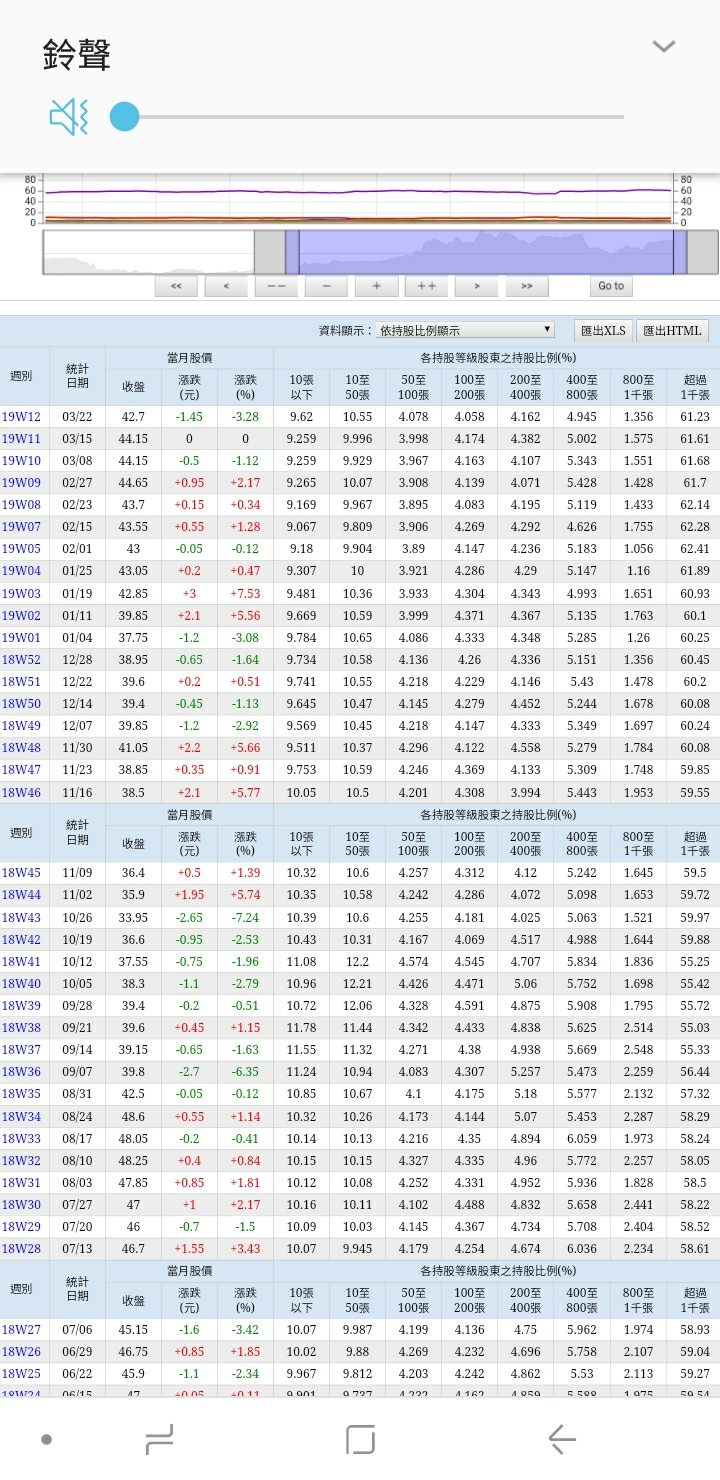720x1480 pixels.
Task: Open week link 18W50
Action: (x=21, y=704)
